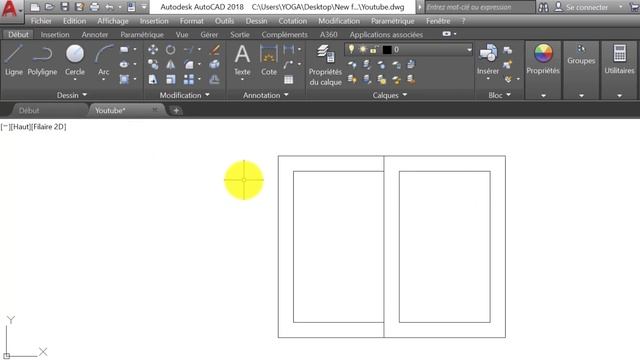Viewport: 640px width, 360px height.
Task: Open Propriétés du calque manager
Action: point(325,65)
